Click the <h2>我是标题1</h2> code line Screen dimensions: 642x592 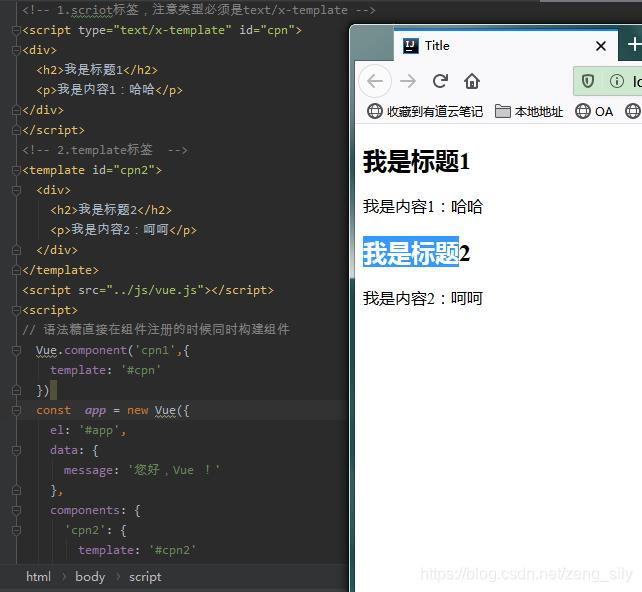pyautogui.click(x=97, y=70)
